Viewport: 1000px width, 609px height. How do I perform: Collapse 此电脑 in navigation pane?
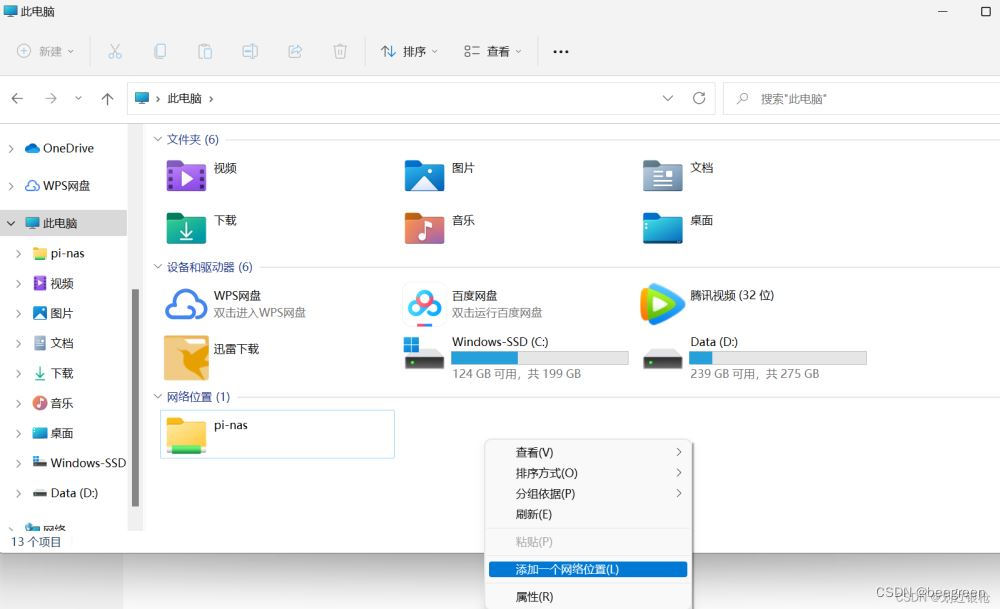pyautogui.click(x=11, y=223)
